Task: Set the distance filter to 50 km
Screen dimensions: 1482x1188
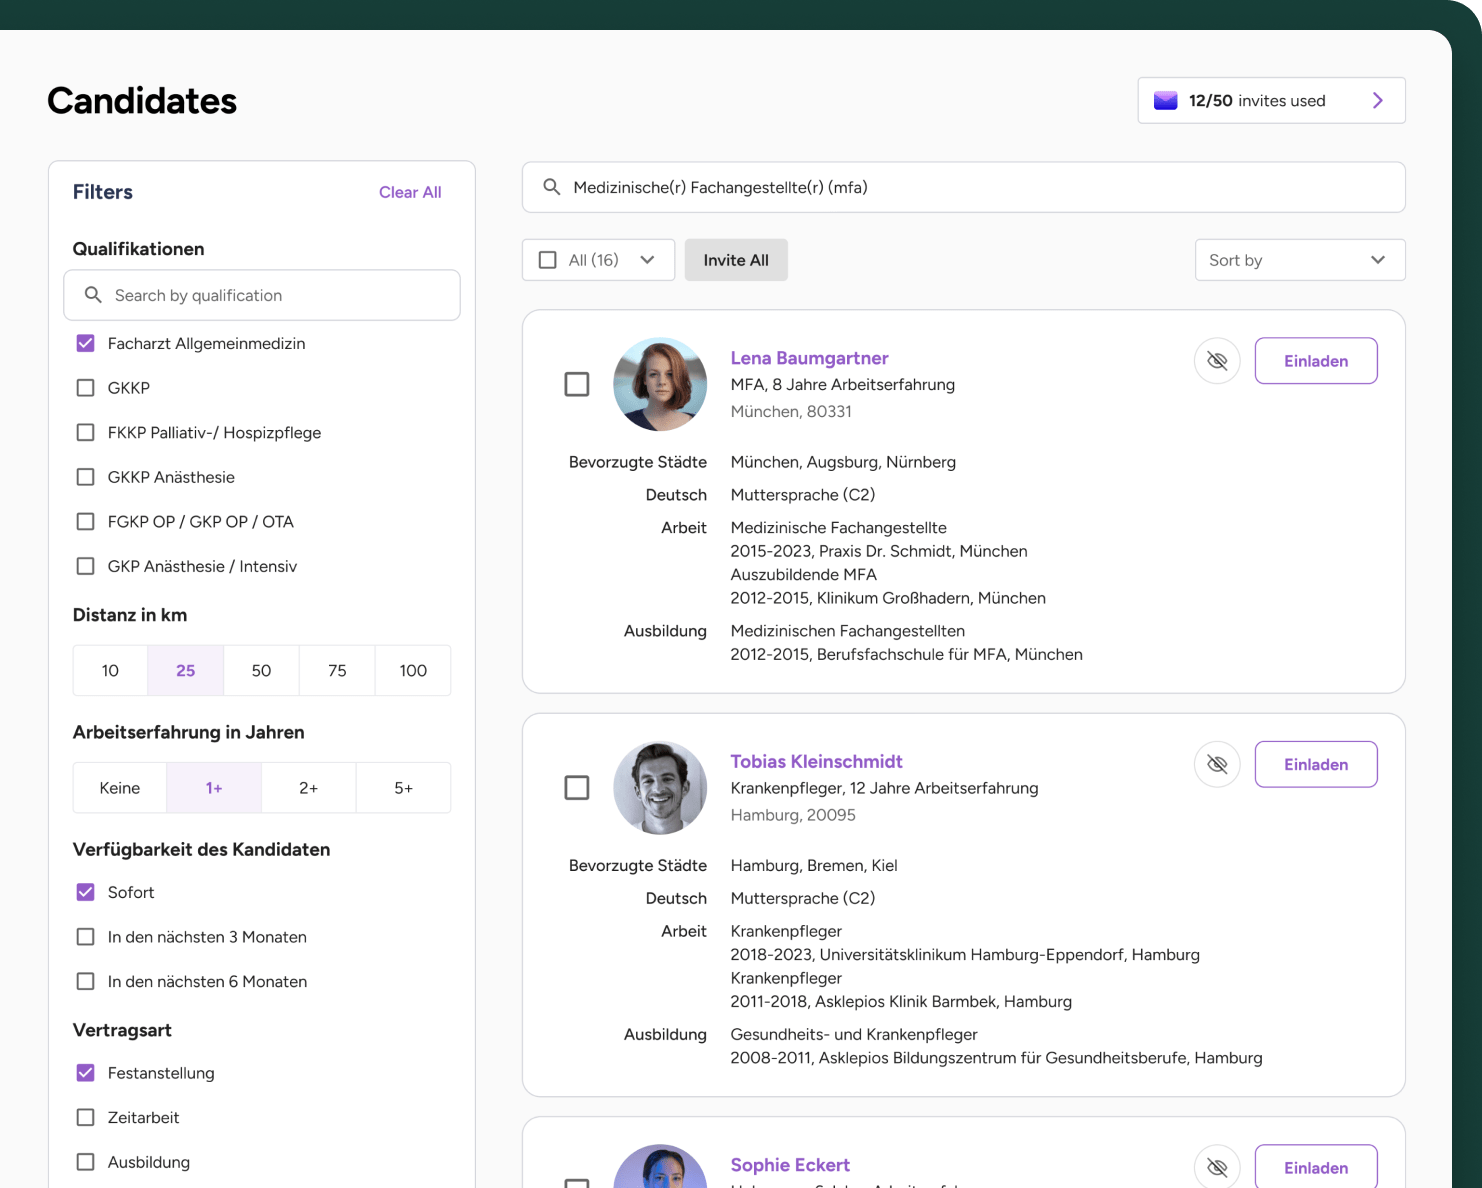Action: [x=261, y=670]
